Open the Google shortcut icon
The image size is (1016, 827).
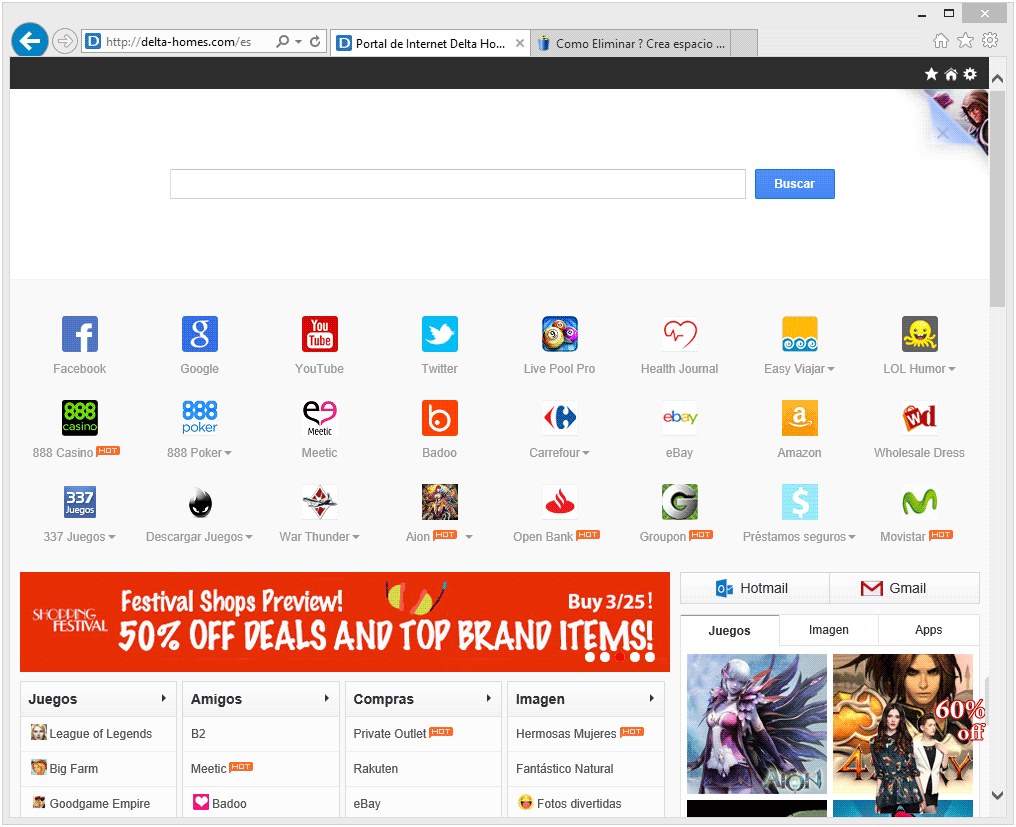coord(200,334)
